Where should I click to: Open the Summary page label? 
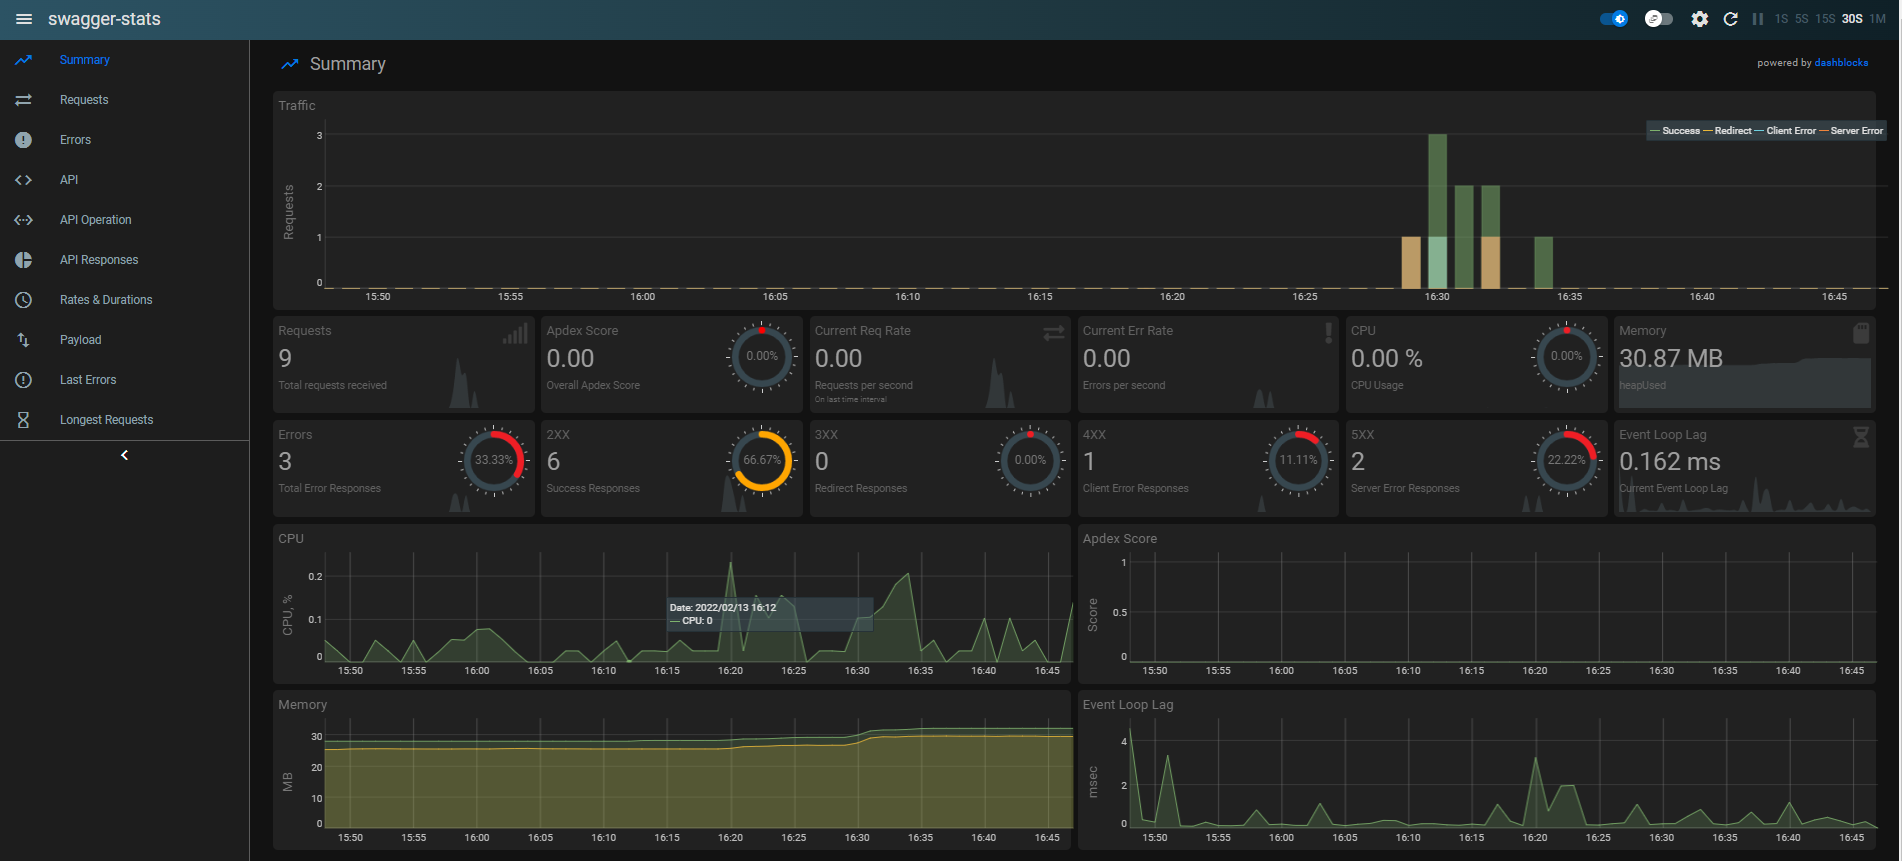[85, 60]
